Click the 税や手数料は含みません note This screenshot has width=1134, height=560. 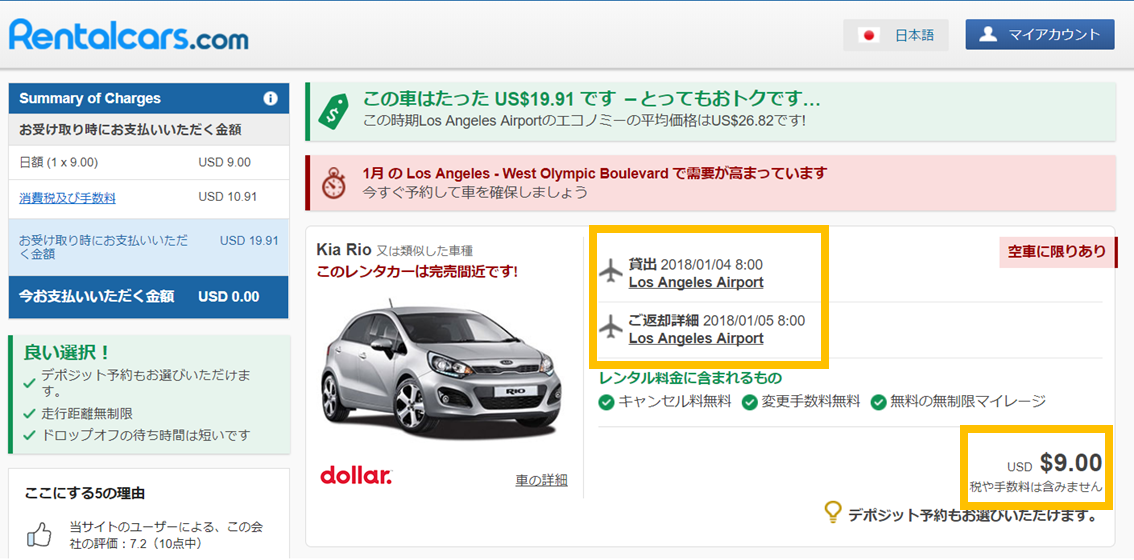pyautogui.click(x=1036, y=488)
